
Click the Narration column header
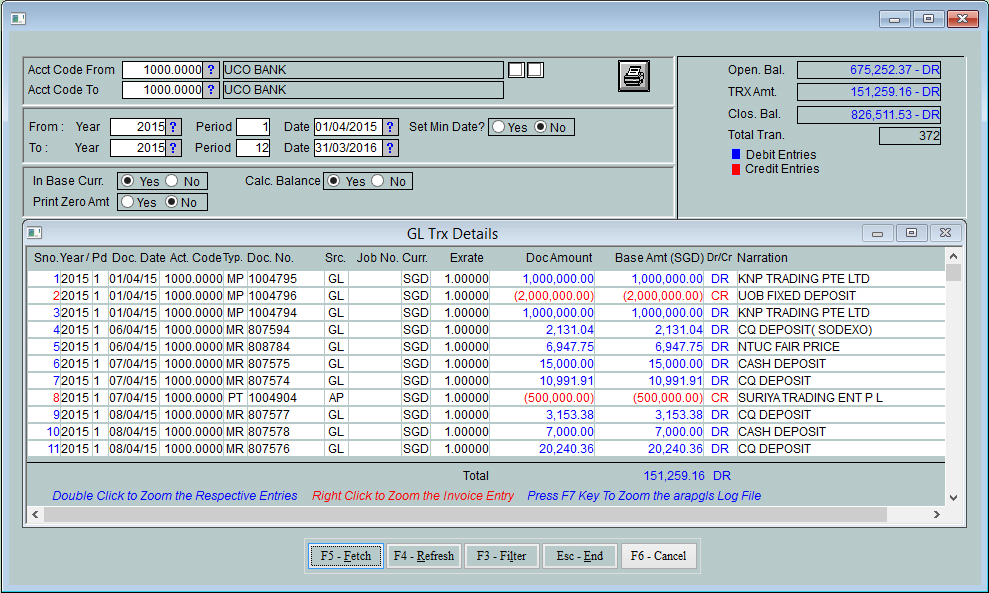762,258
